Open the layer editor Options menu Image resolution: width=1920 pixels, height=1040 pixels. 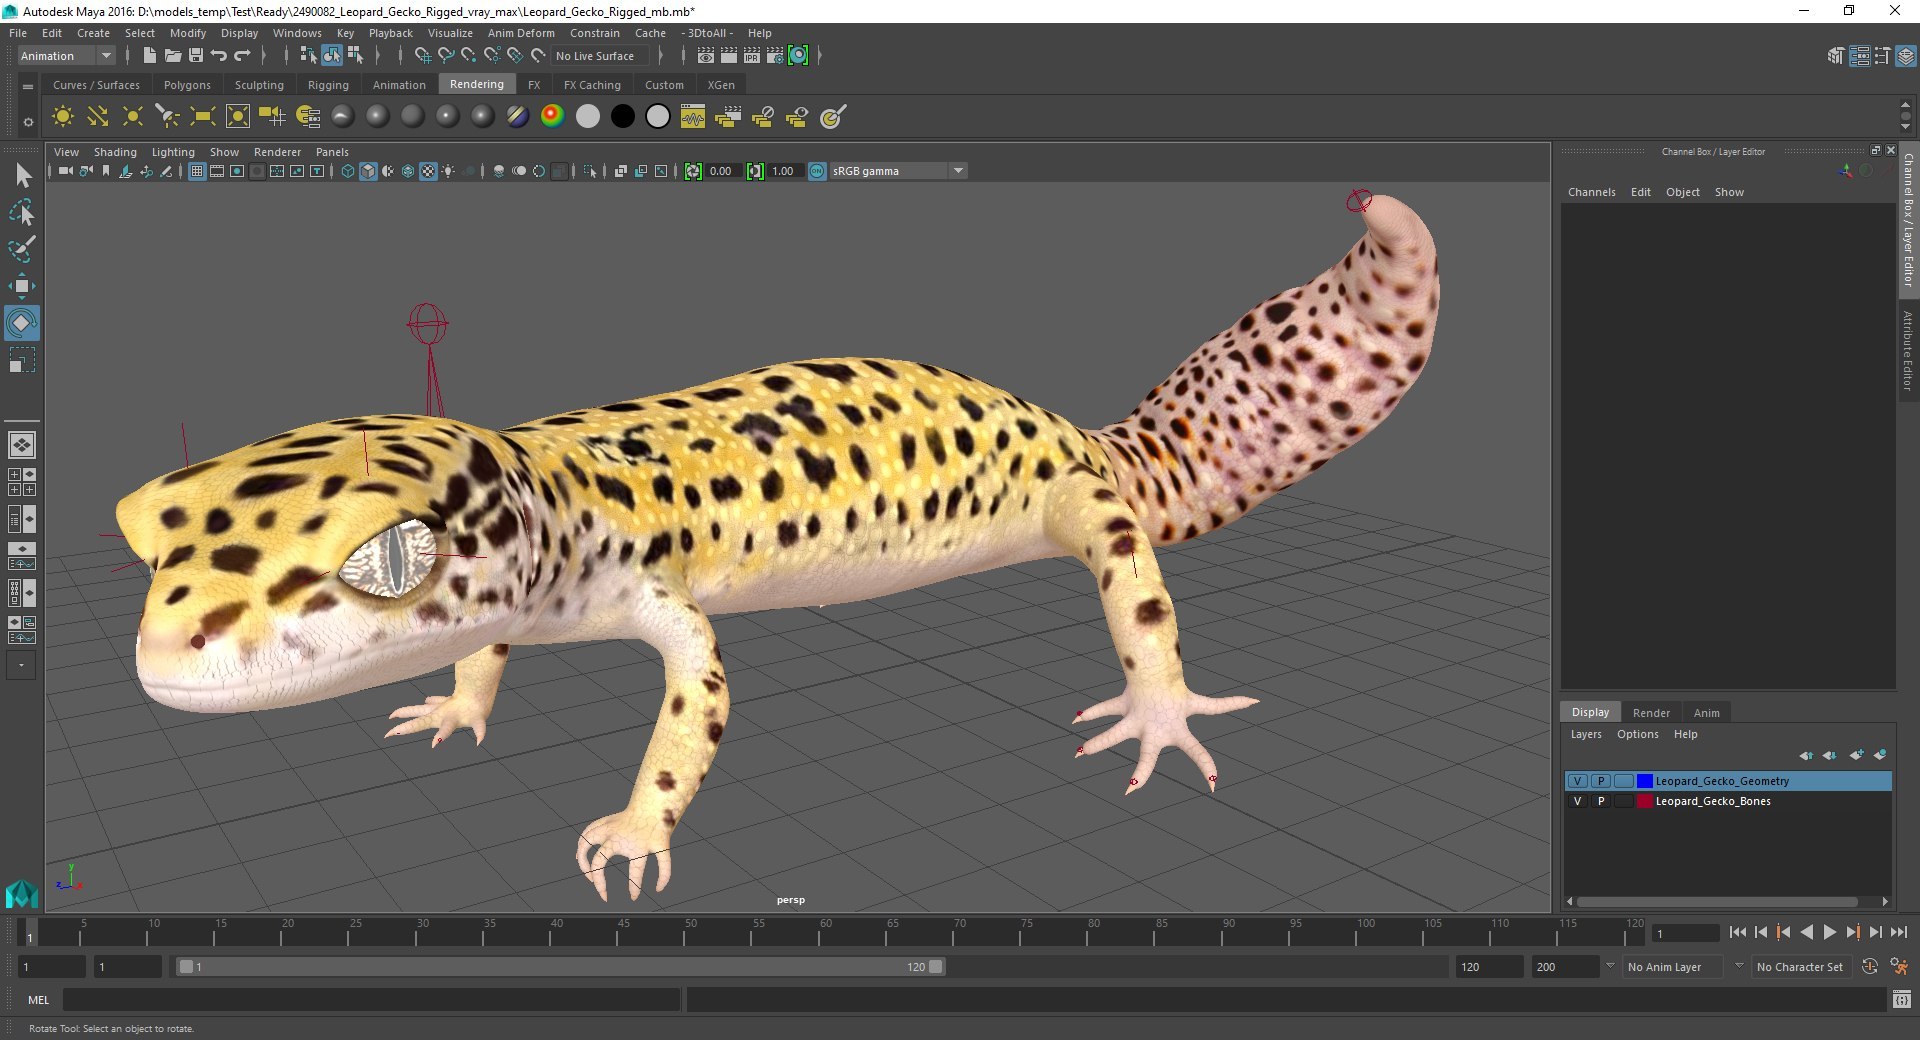[1638, 734]
